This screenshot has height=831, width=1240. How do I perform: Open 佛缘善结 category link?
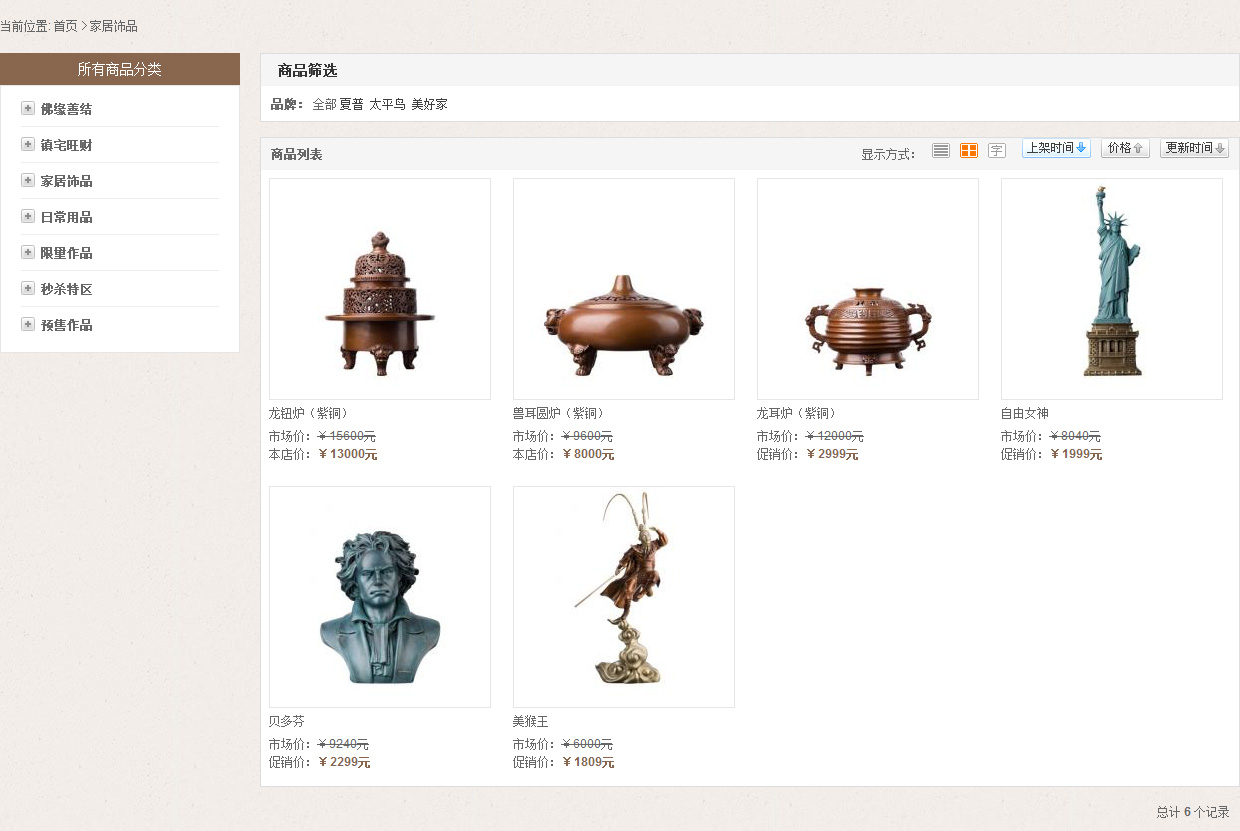pos(66,109)
